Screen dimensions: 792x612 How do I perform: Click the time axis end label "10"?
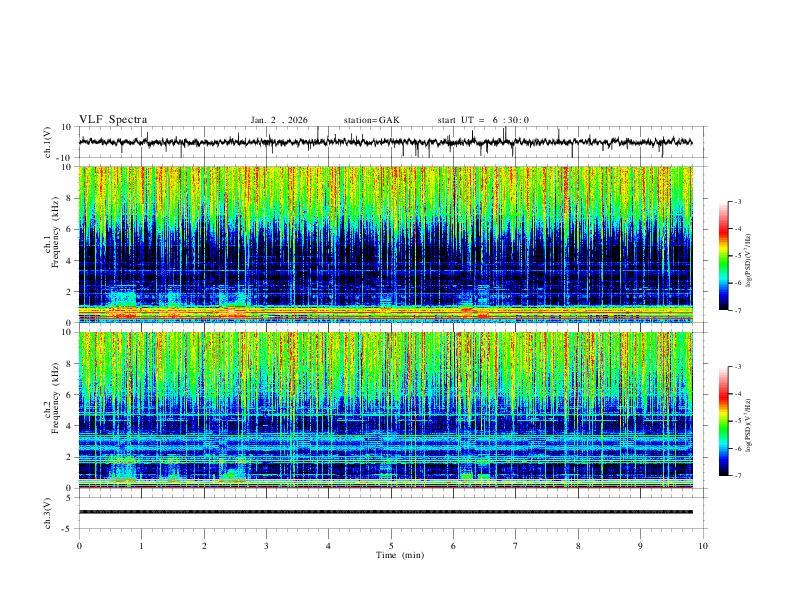point(703,546)
